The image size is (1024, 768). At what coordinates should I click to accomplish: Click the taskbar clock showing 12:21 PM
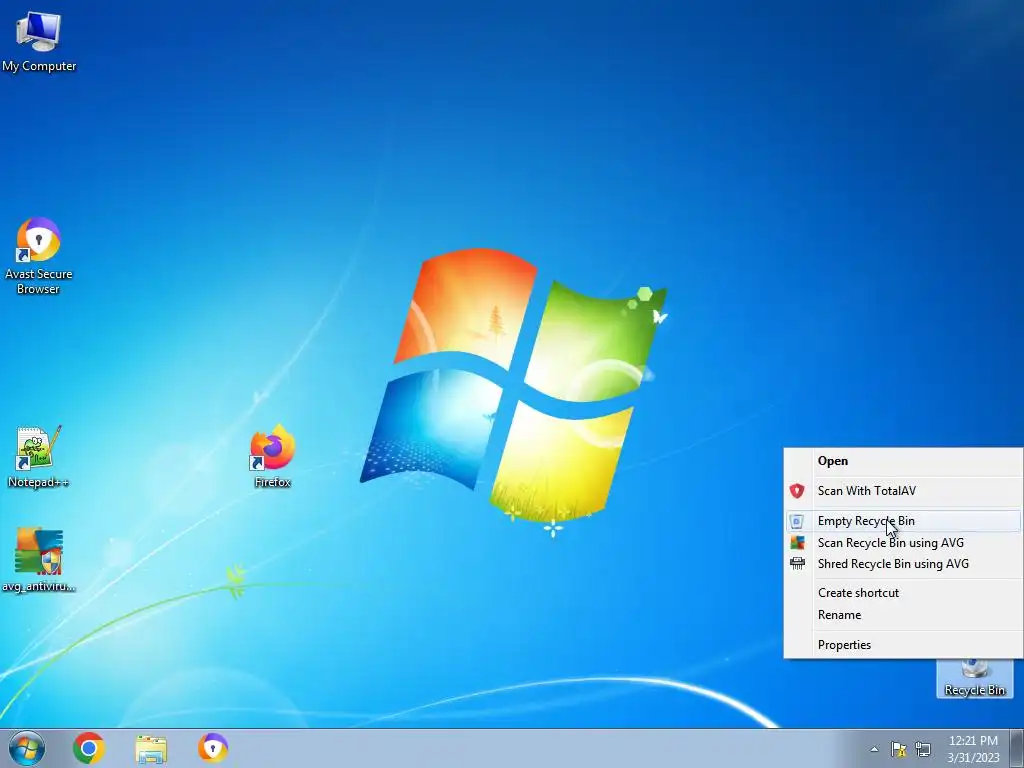[973, 748]
